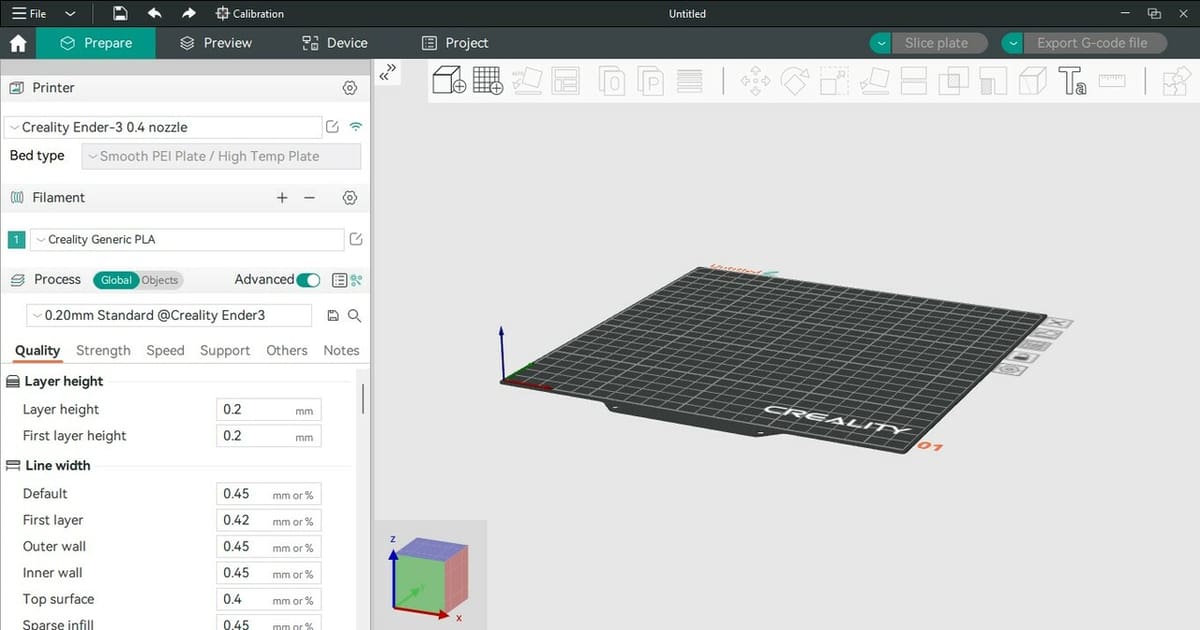Select the Measure ruler tool

coord(1112,80)
